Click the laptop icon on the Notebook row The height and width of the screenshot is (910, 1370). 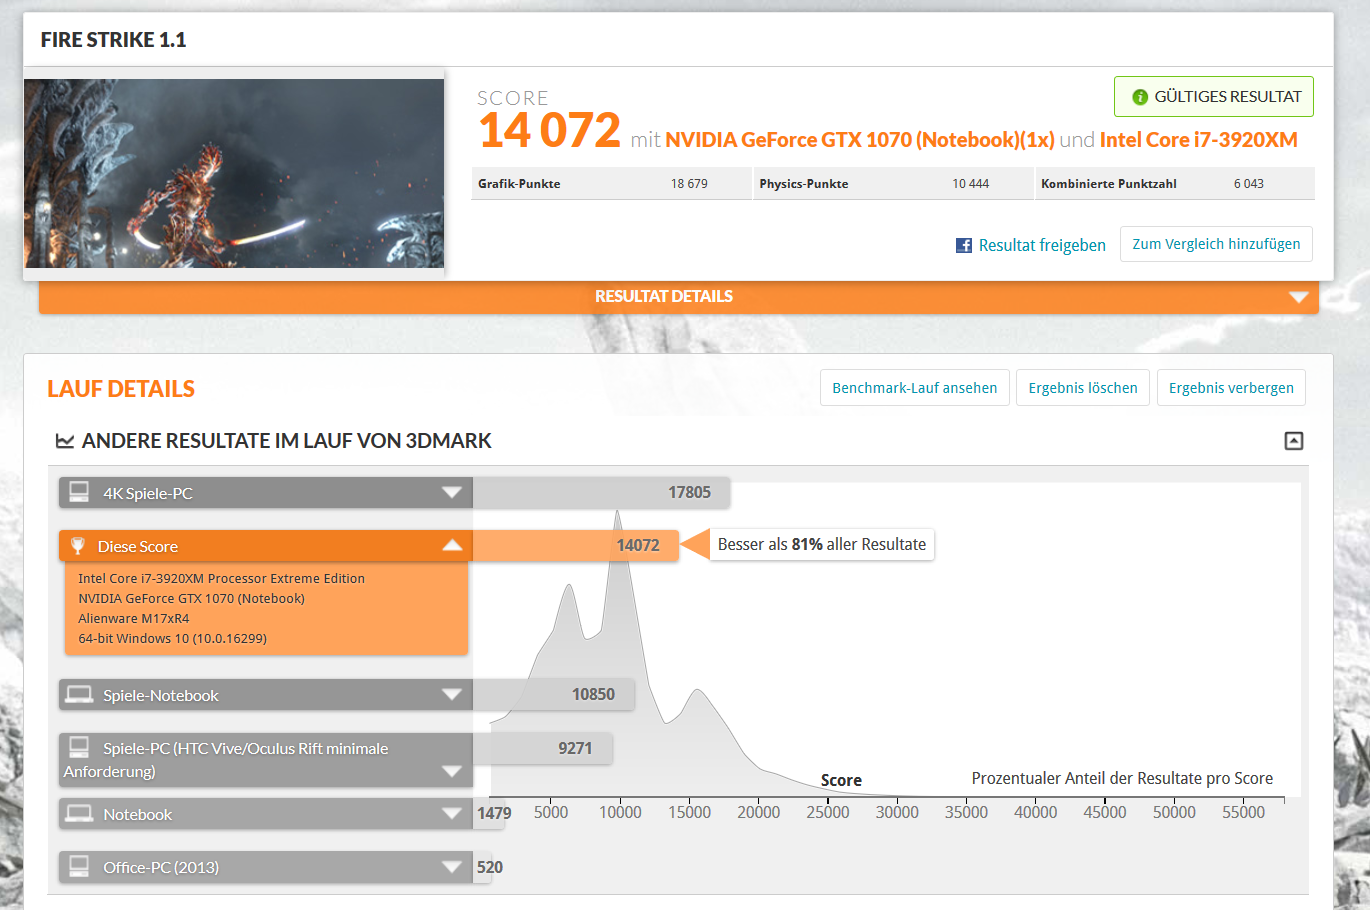pyautogui.click(x=79, y=813)
